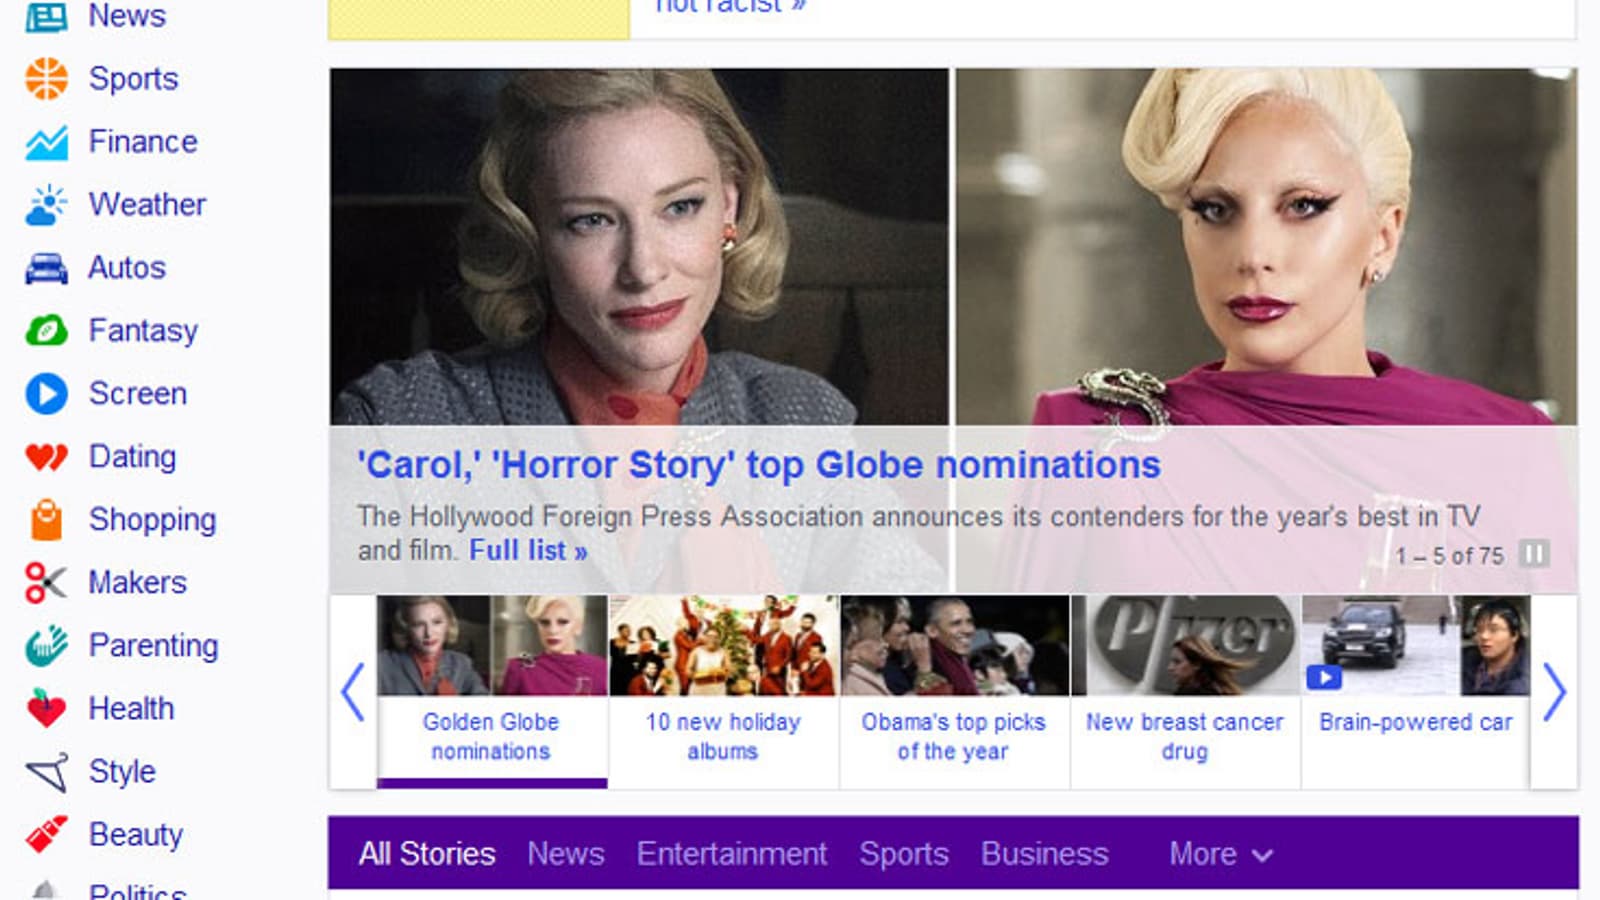Pause the featured stories slideshow
Viewport: 1600px width, 900px height.
tap(1534, 554)
